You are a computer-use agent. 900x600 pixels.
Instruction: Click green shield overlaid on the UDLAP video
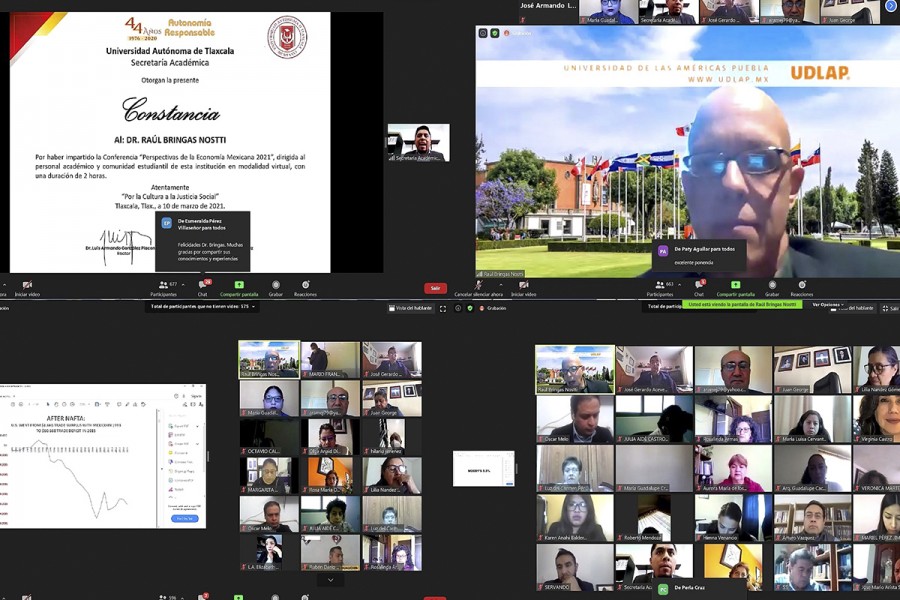point(495,33)
